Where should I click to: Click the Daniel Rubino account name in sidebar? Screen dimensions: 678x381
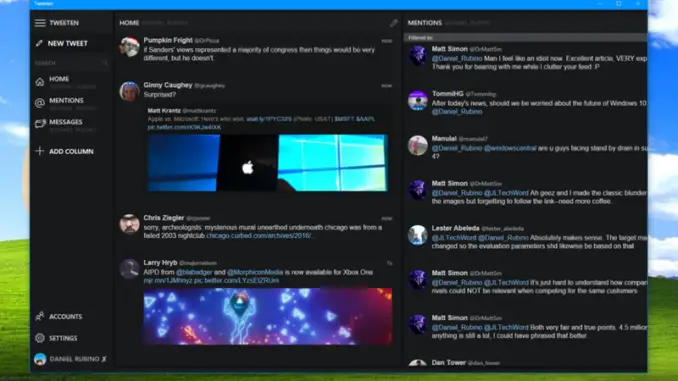74,359
